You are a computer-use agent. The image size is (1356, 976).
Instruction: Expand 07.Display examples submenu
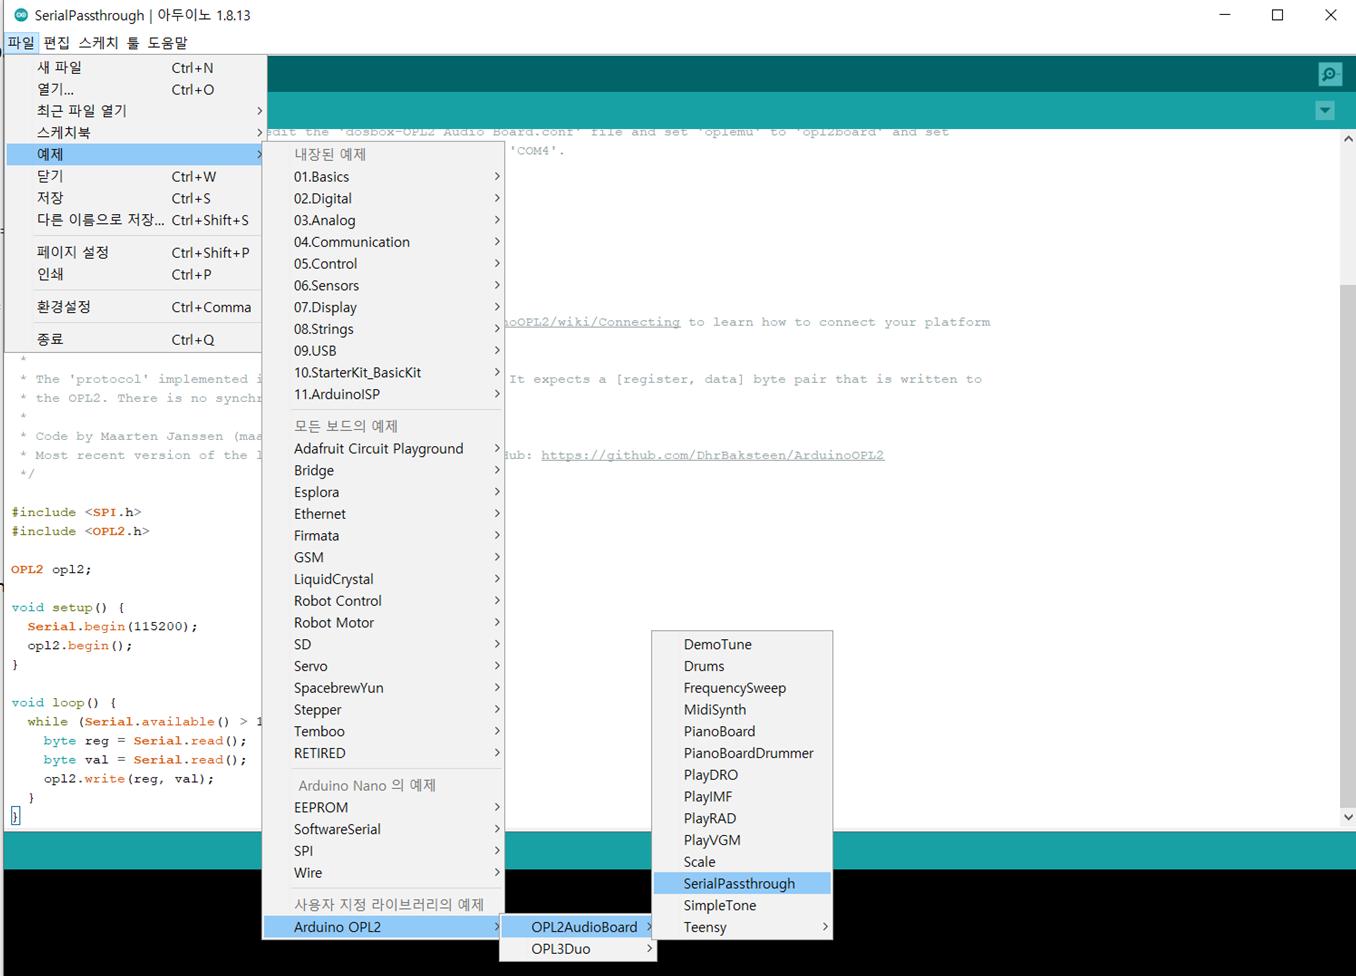pyautogui.click(x=383, y=307)
